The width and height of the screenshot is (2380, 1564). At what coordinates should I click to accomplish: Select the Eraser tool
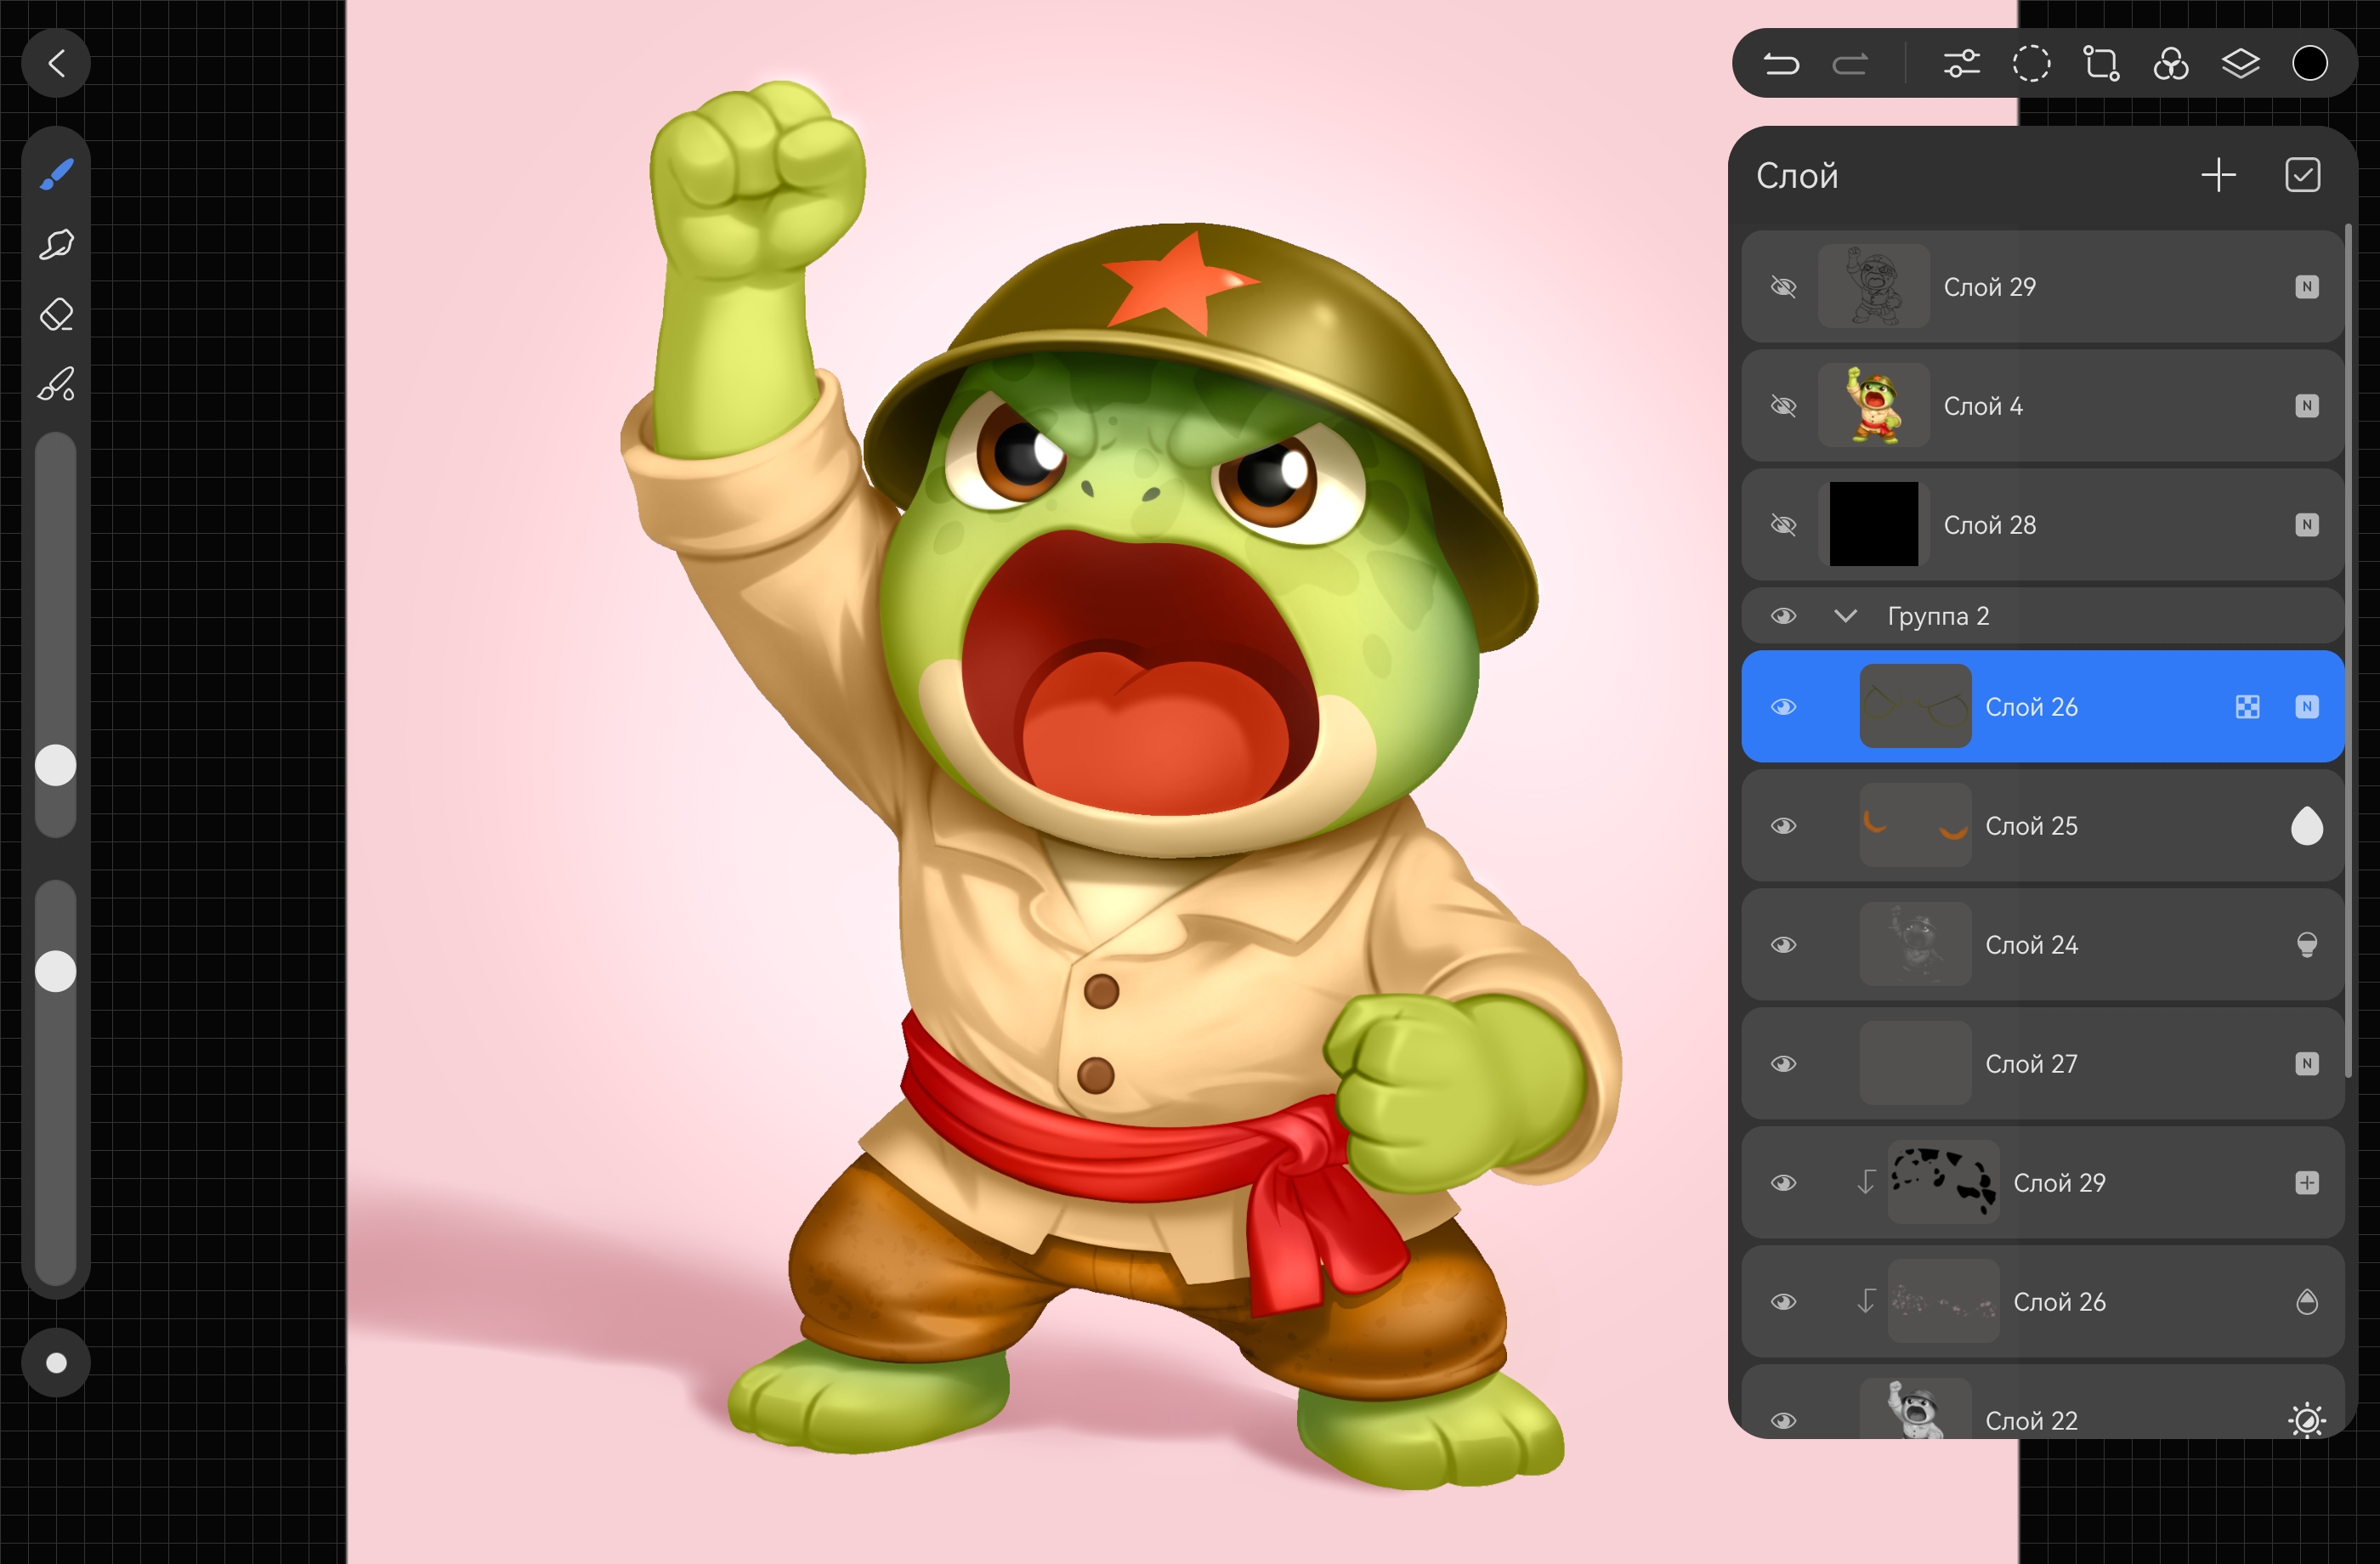click(x=56, y=314)
